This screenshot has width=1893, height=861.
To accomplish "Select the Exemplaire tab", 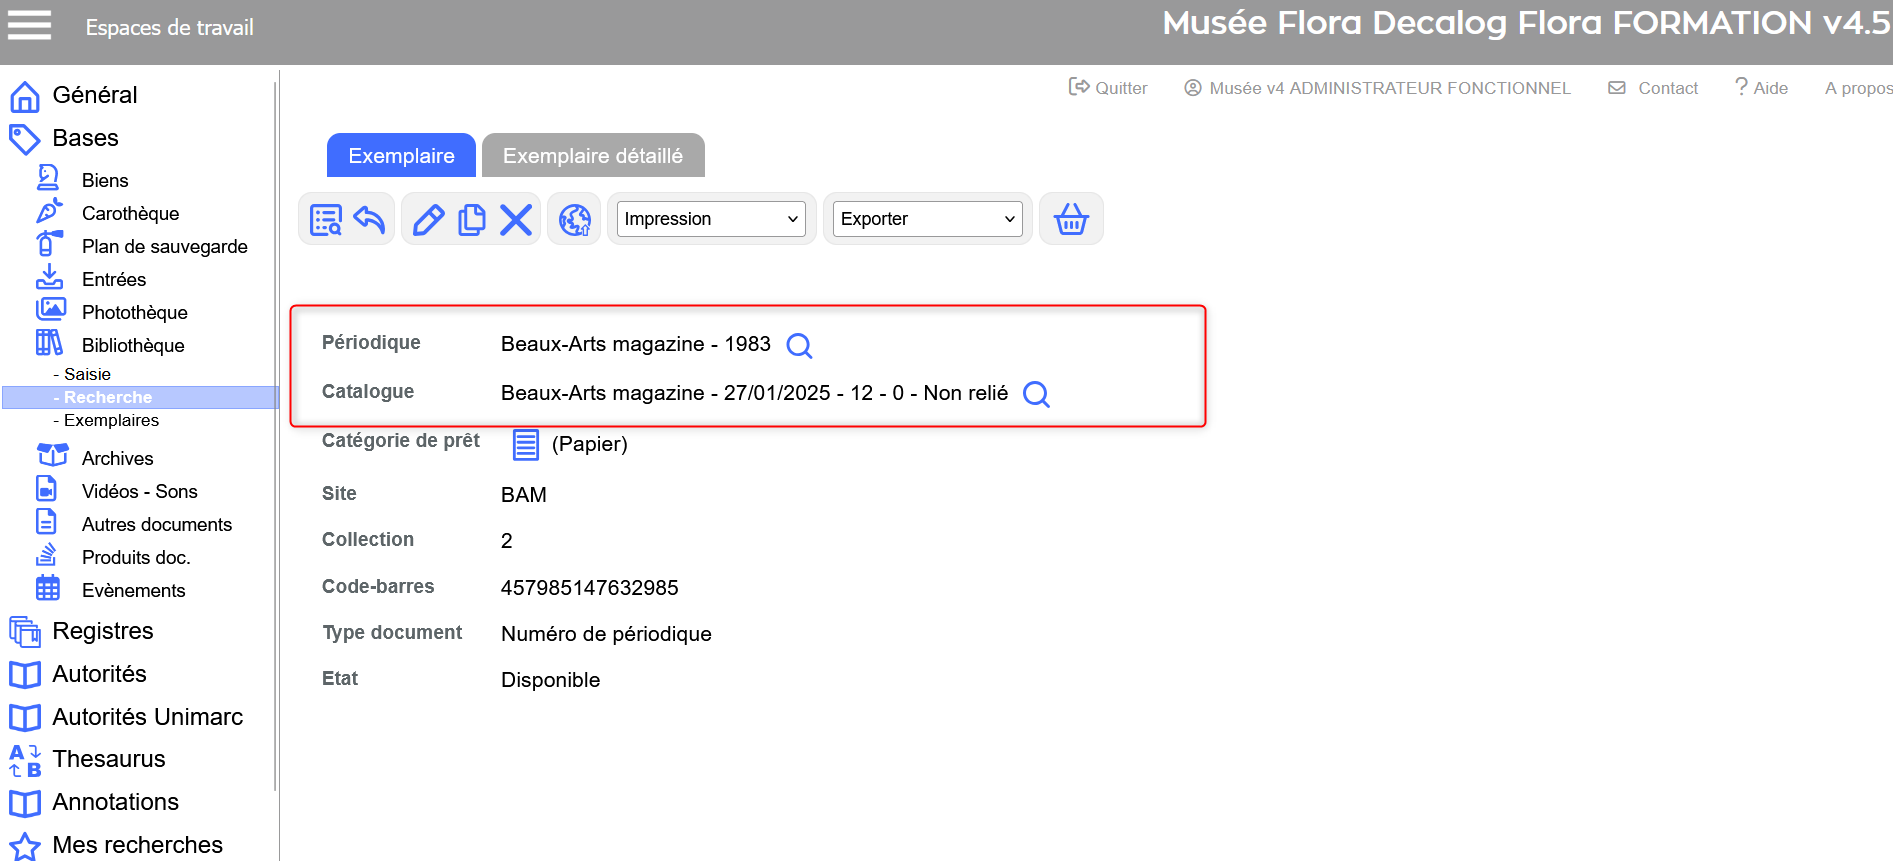I will [401, 156].
